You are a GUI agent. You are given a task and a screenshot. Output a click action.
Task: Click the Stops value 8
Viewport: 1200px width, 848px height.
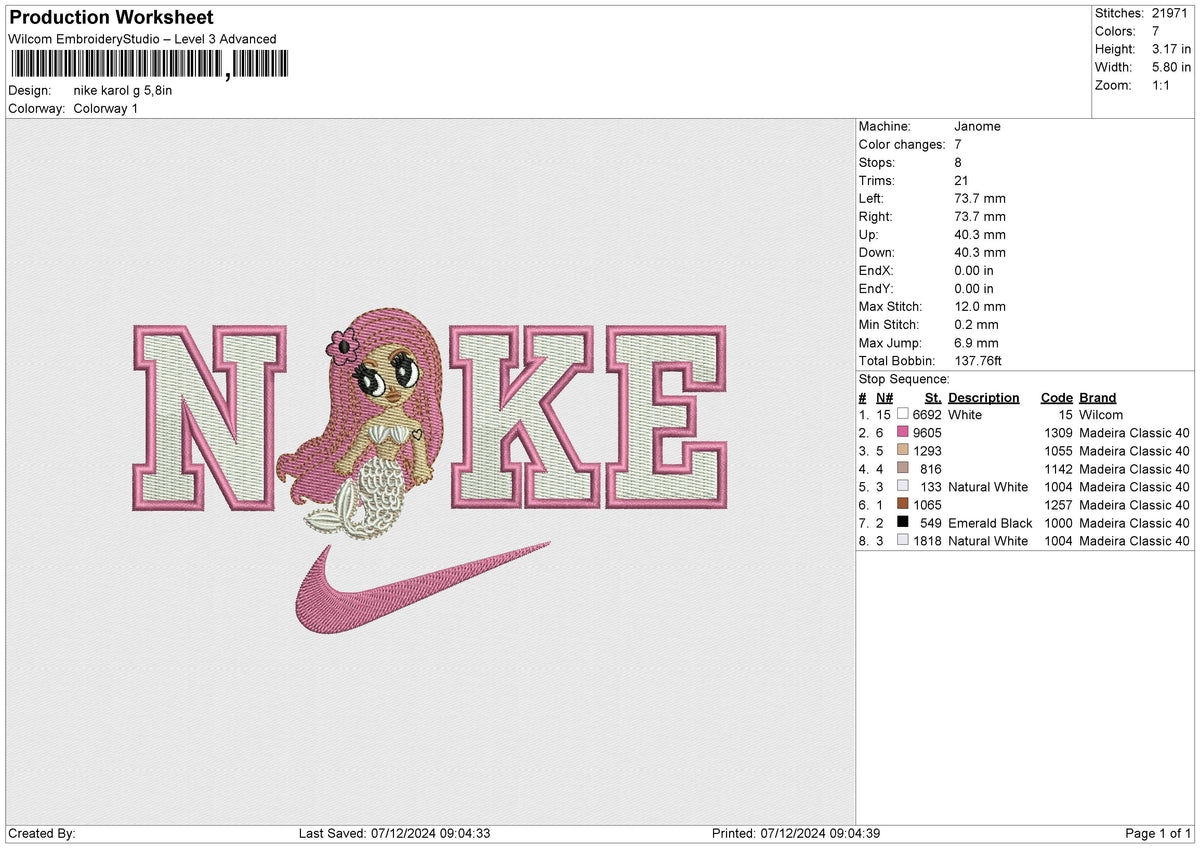(958, 162)
